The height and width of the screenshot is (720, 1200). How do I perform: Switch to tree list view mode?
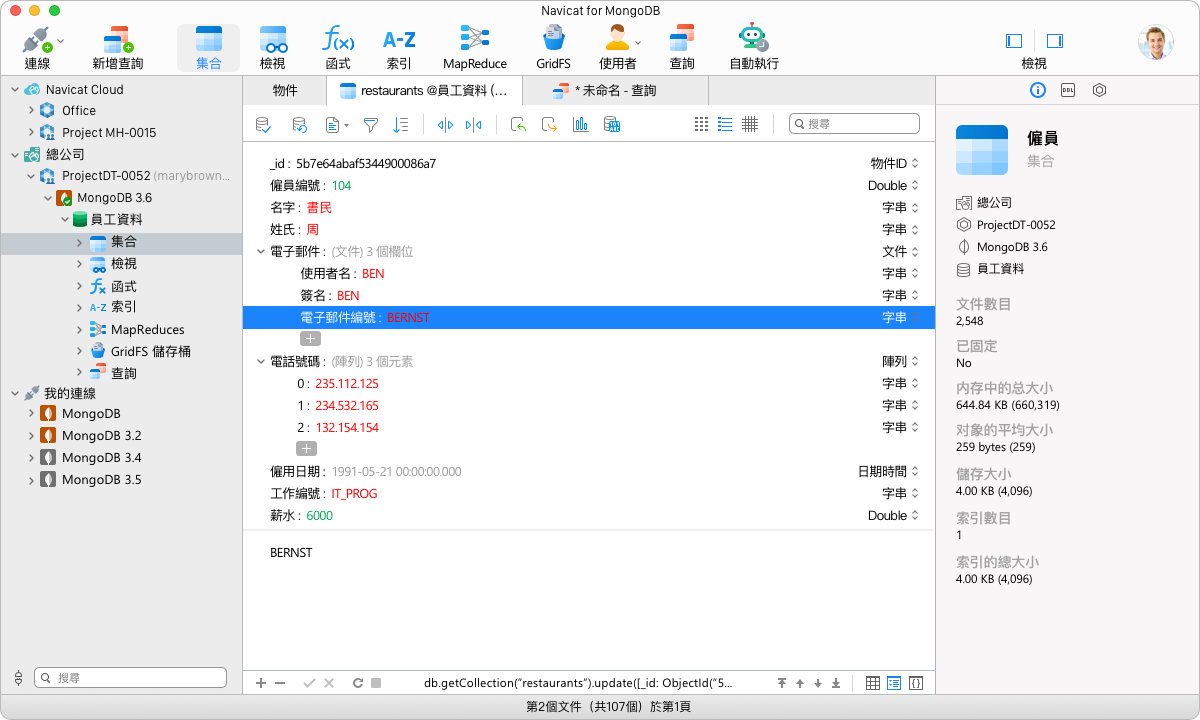[726, 124]
